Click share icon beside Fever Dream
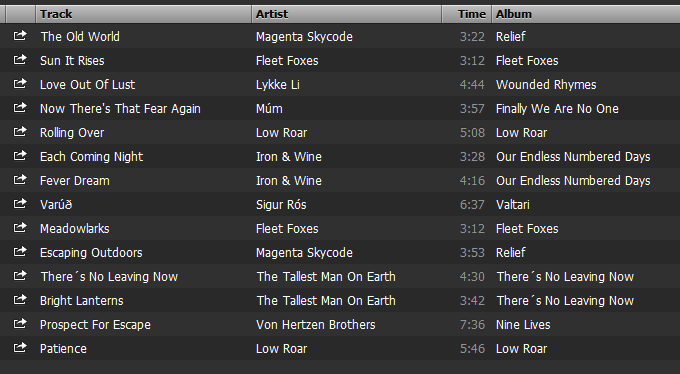 point(20,180)
